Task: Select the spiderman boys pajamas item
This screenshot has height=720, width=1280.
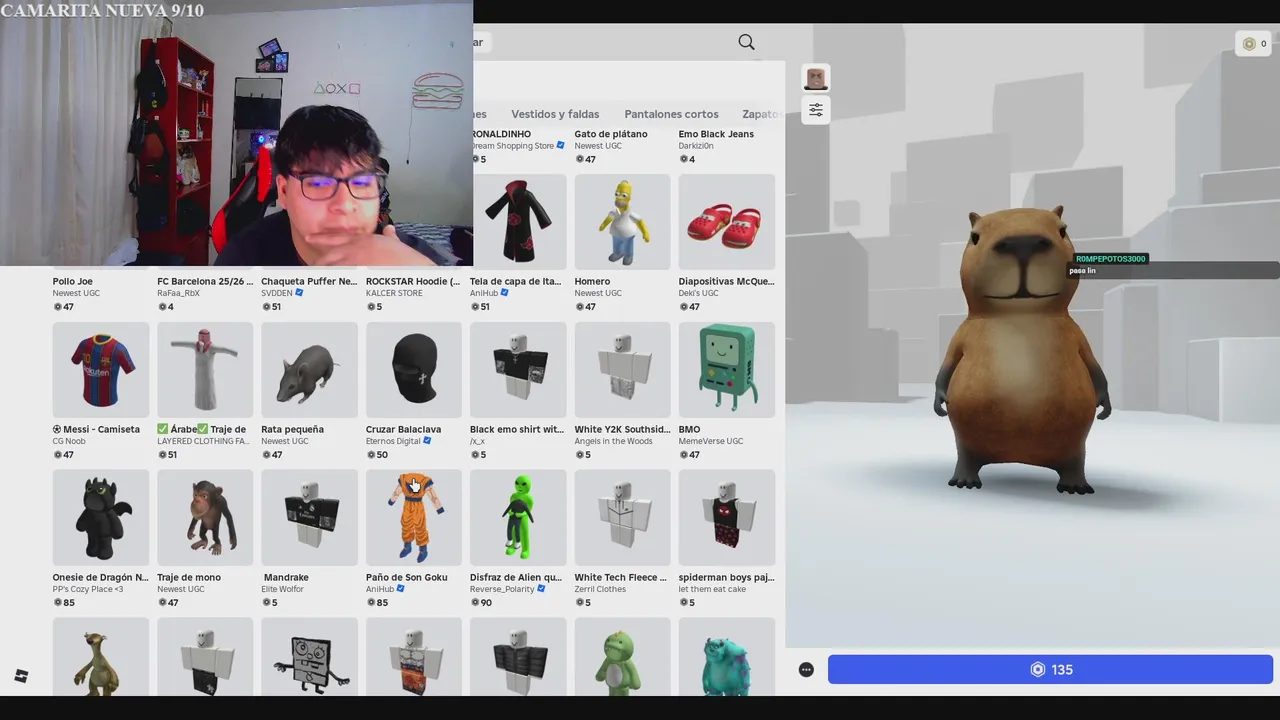Action: [x=727, y=518]
